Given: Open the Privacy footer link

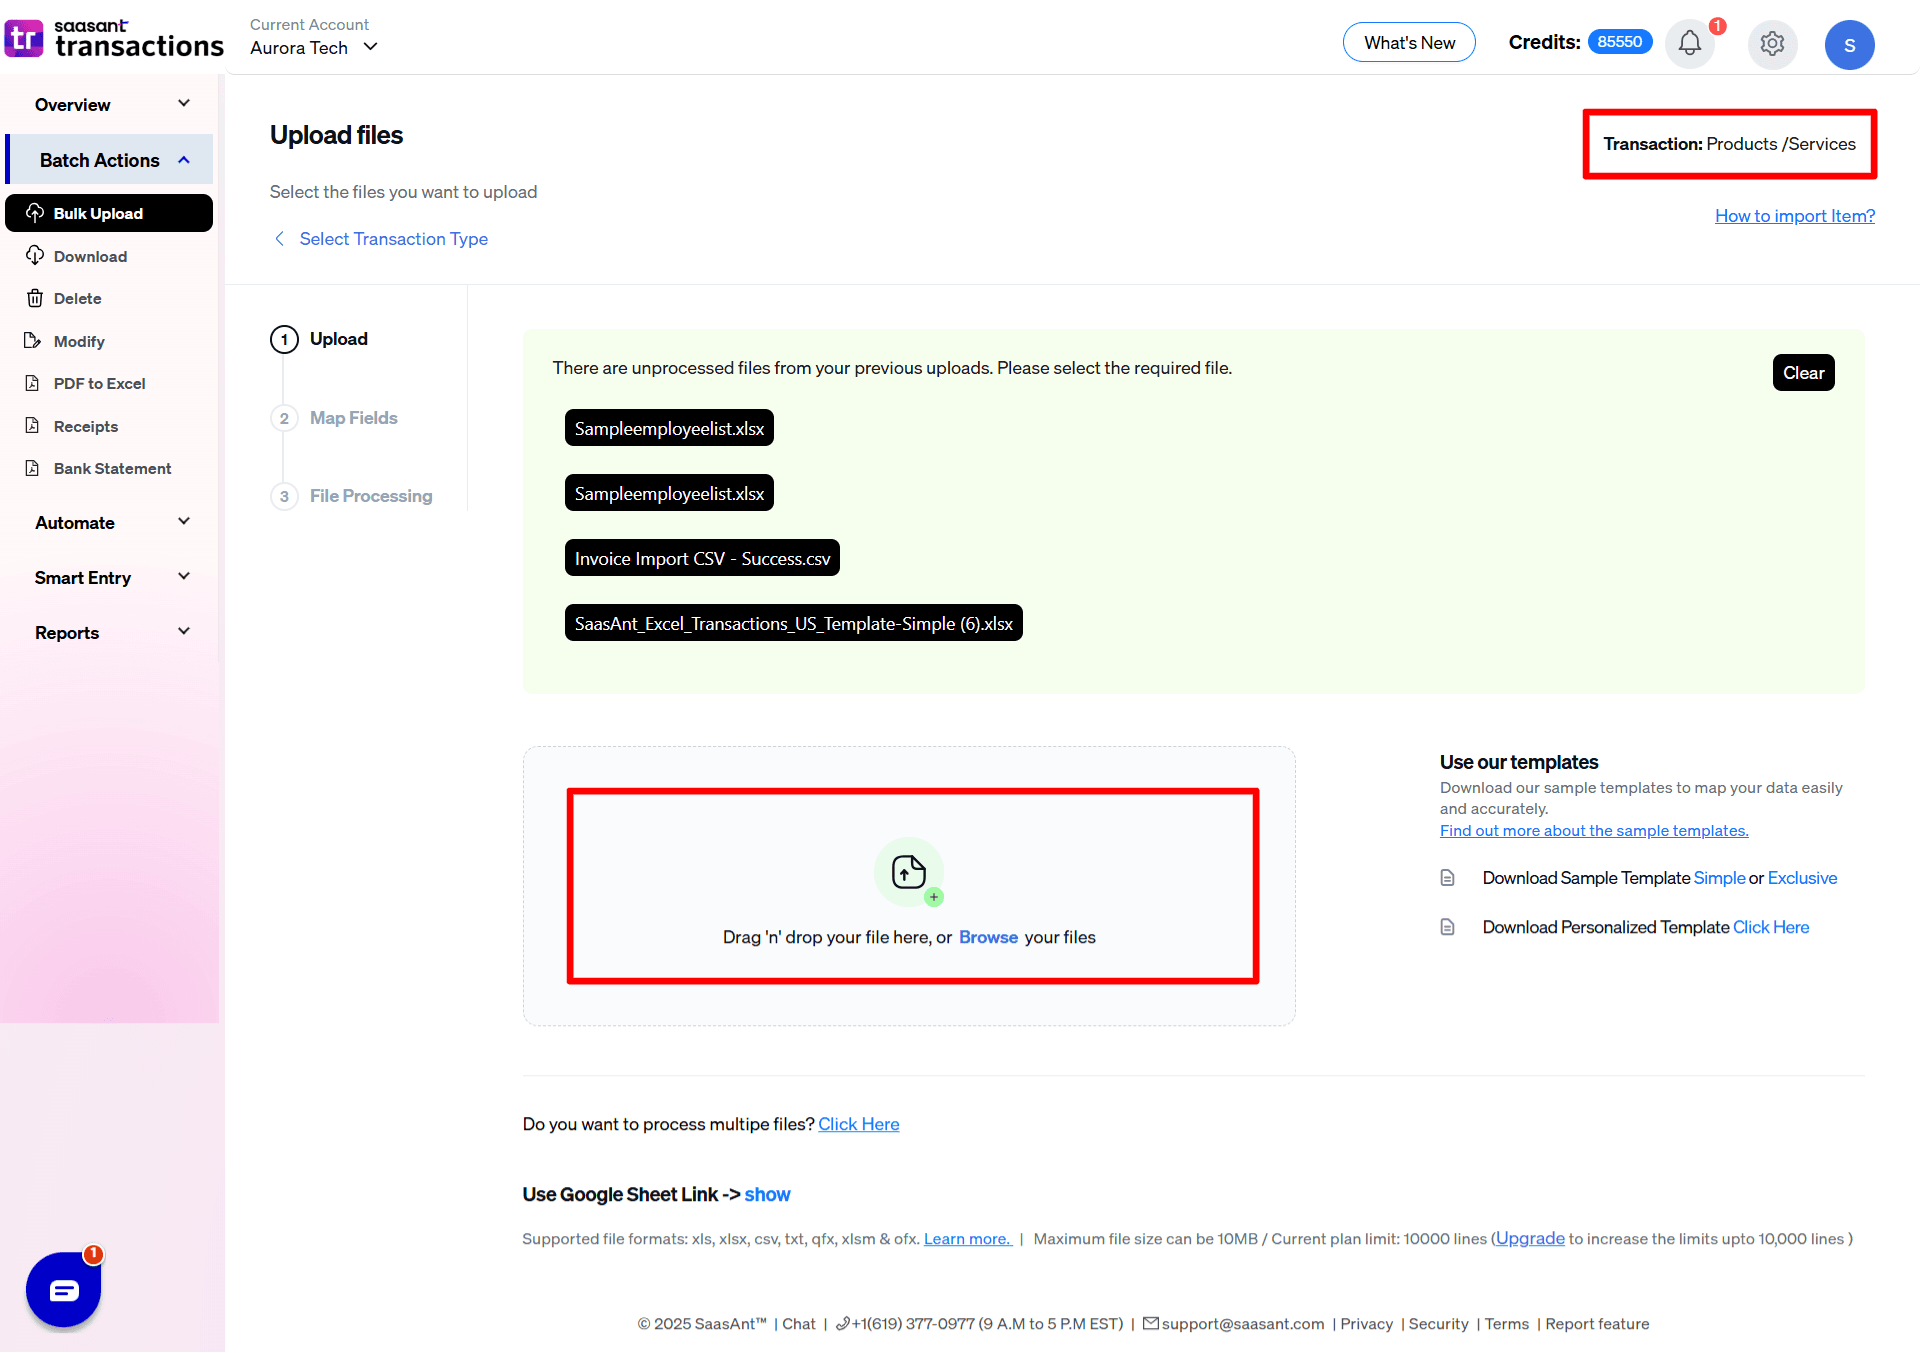Looking at the screenshot, I should pos(1366,1323).
